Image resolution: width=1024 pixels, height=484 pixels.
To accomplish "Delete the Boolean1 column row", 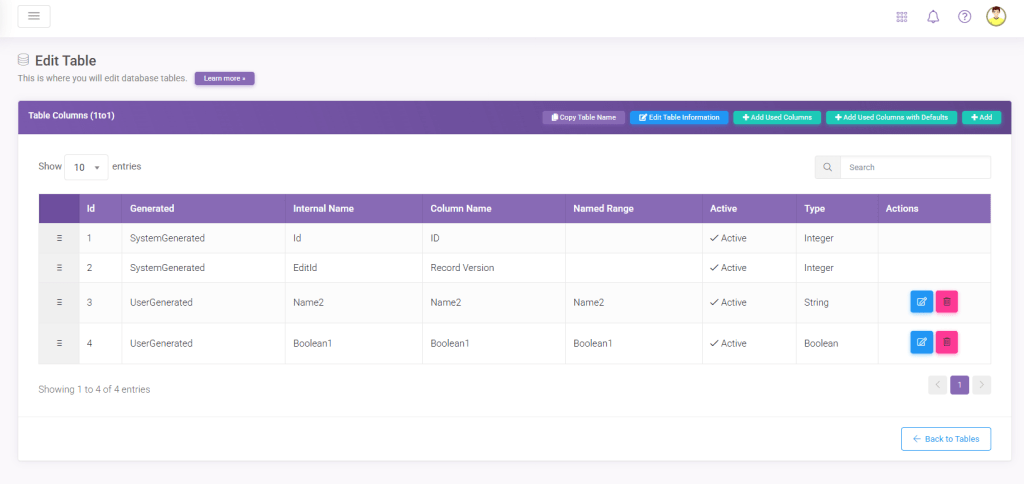I will (946, 343).
